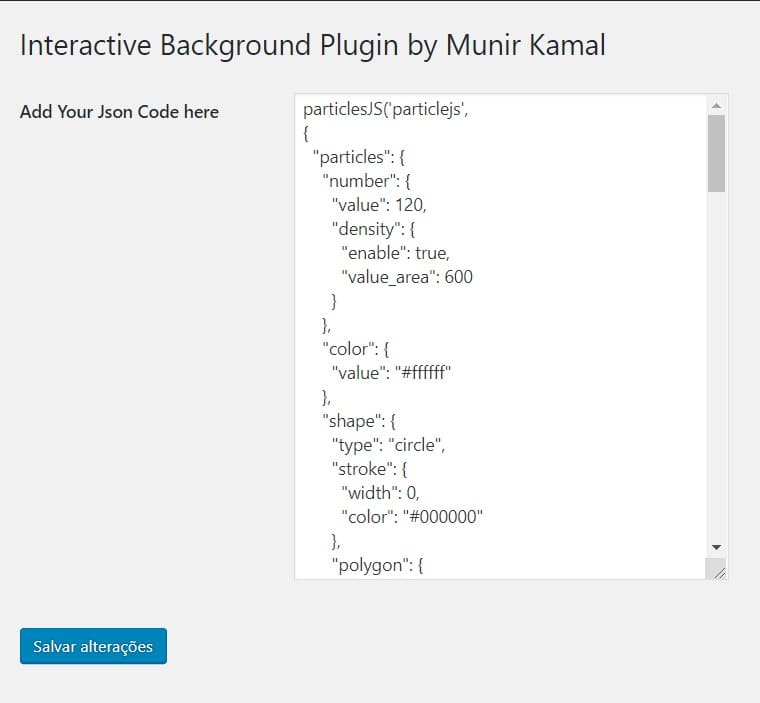Click the "Add Your Json Code here" label
The width and height of the screenshot is (760, 703).
click(x=119, y=112)
